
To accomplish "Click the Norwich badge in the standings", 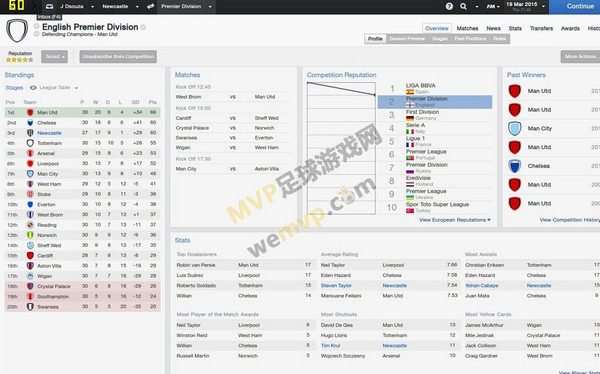I will point(30,235).
